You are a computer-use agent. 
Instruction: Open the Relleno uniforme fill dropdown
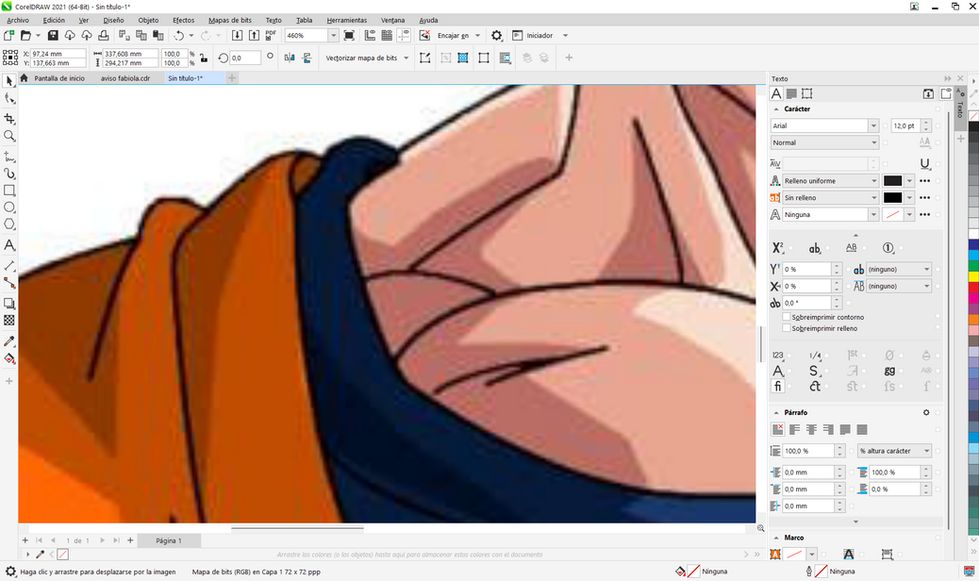(873, 180)
